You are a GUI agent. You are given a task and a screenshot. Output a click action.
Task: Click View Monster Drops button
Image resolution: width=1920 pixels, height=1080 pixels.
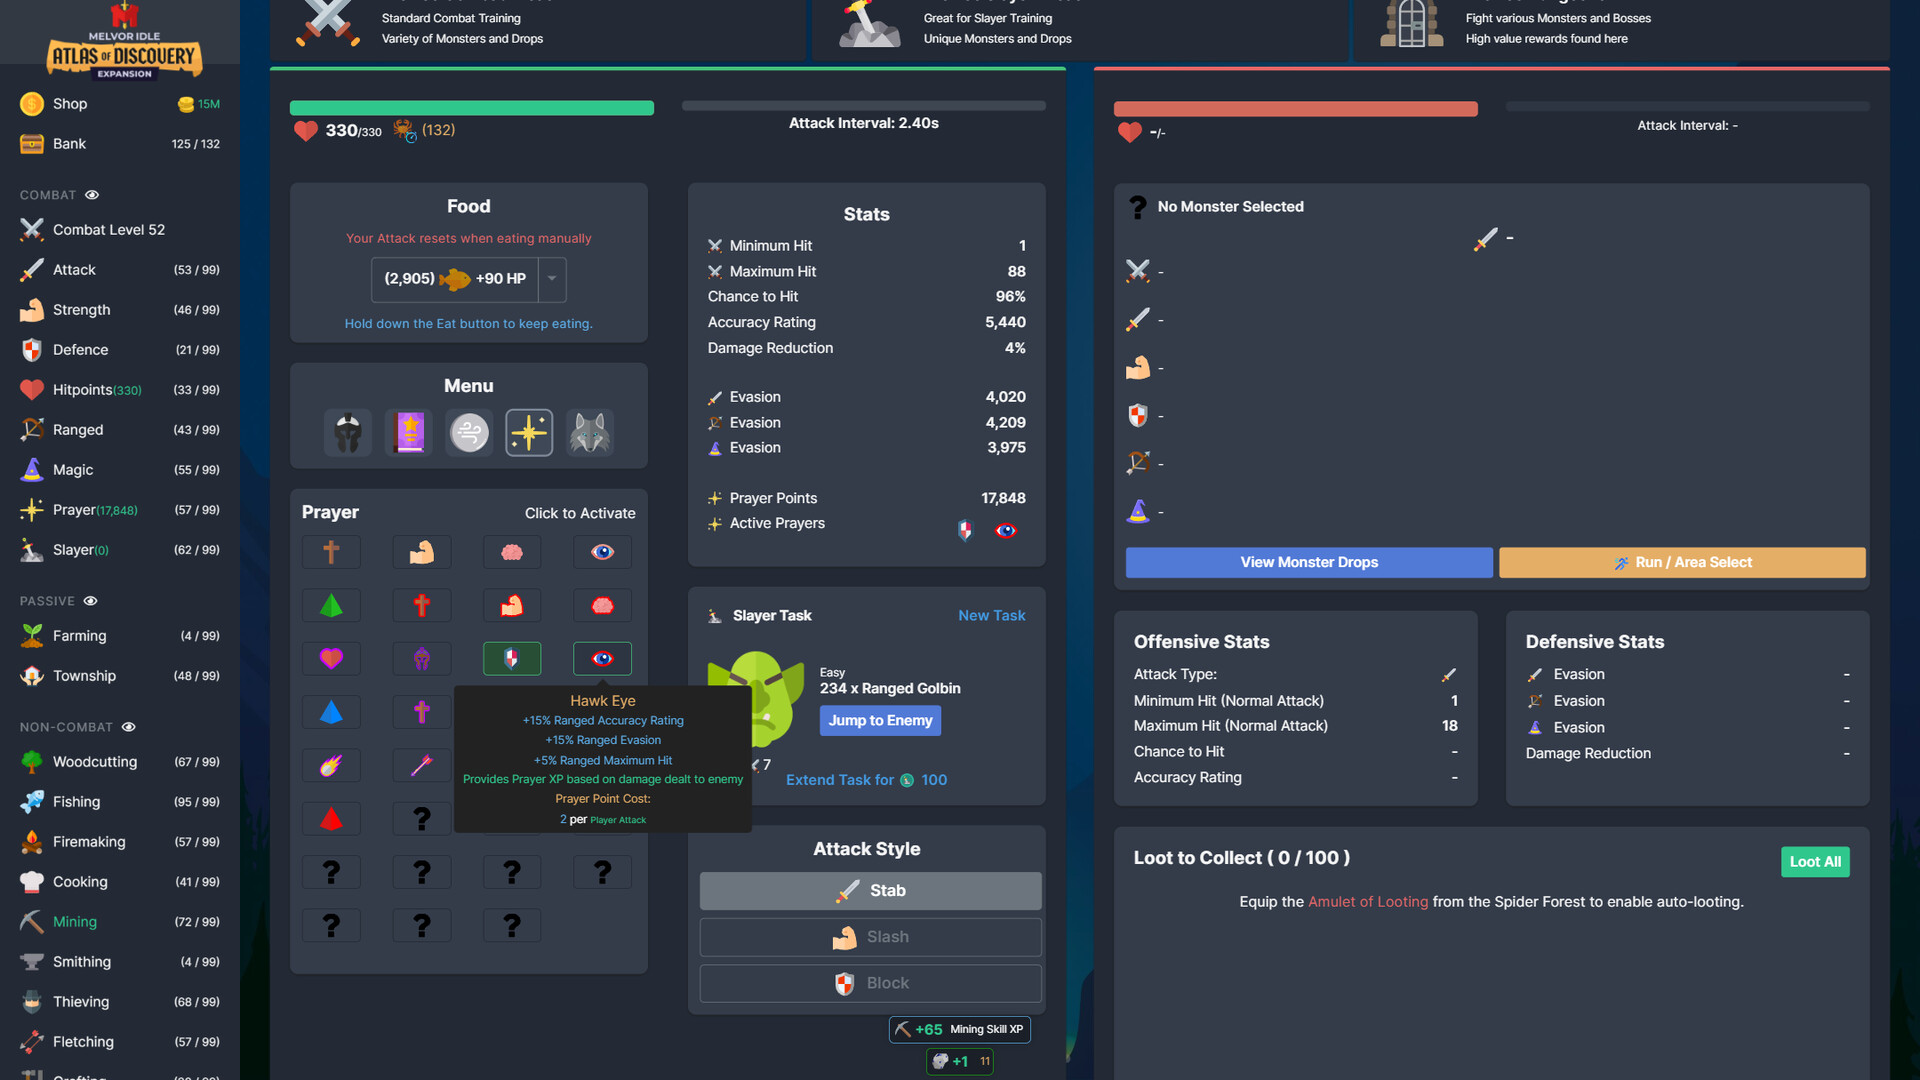click(1308, 563)
